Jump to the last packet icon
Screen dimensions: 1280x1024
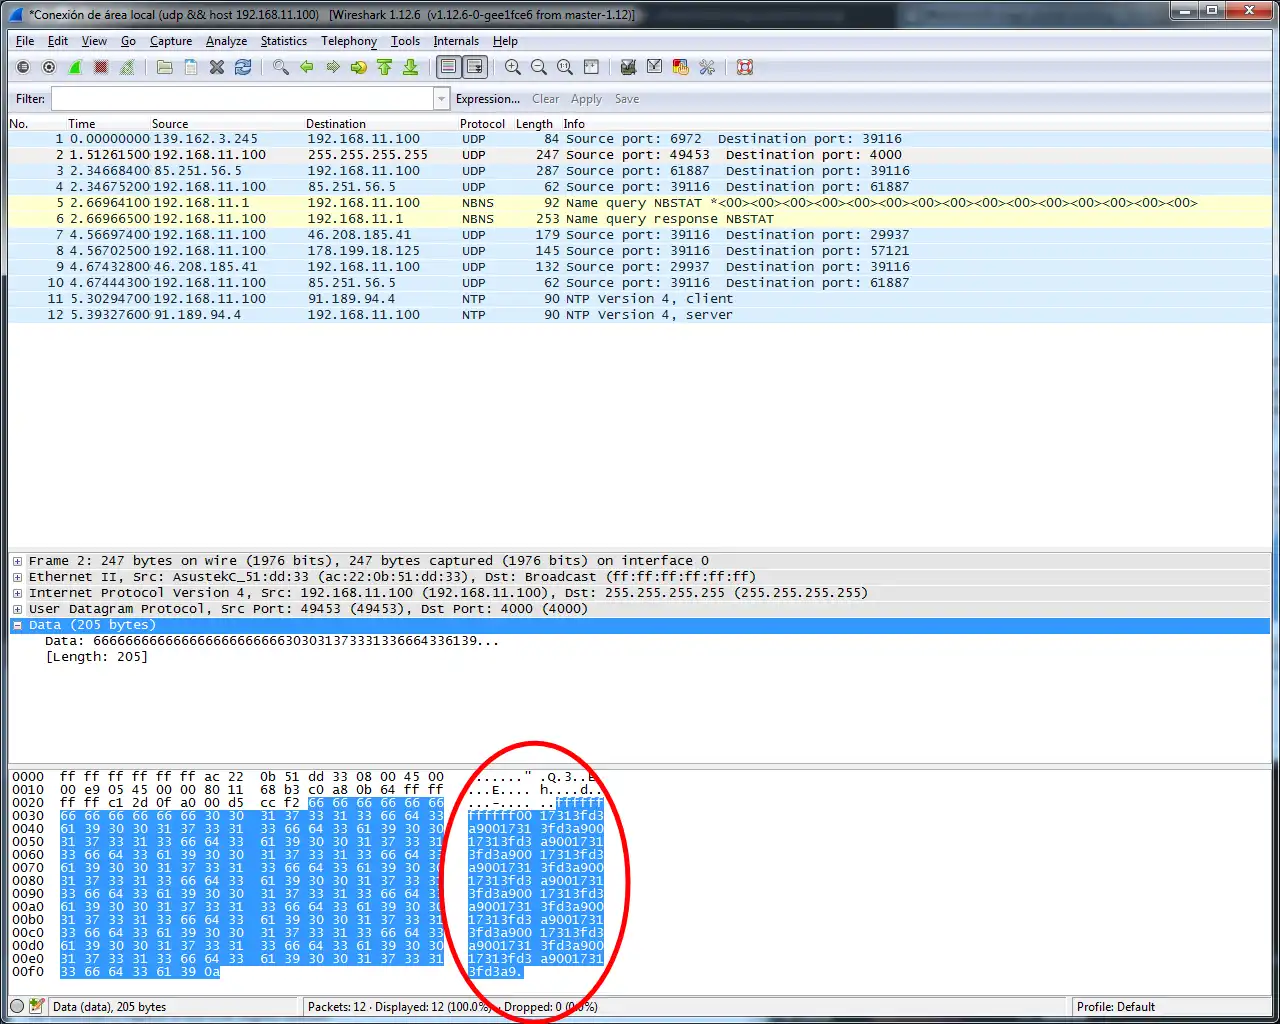point(411,67)
